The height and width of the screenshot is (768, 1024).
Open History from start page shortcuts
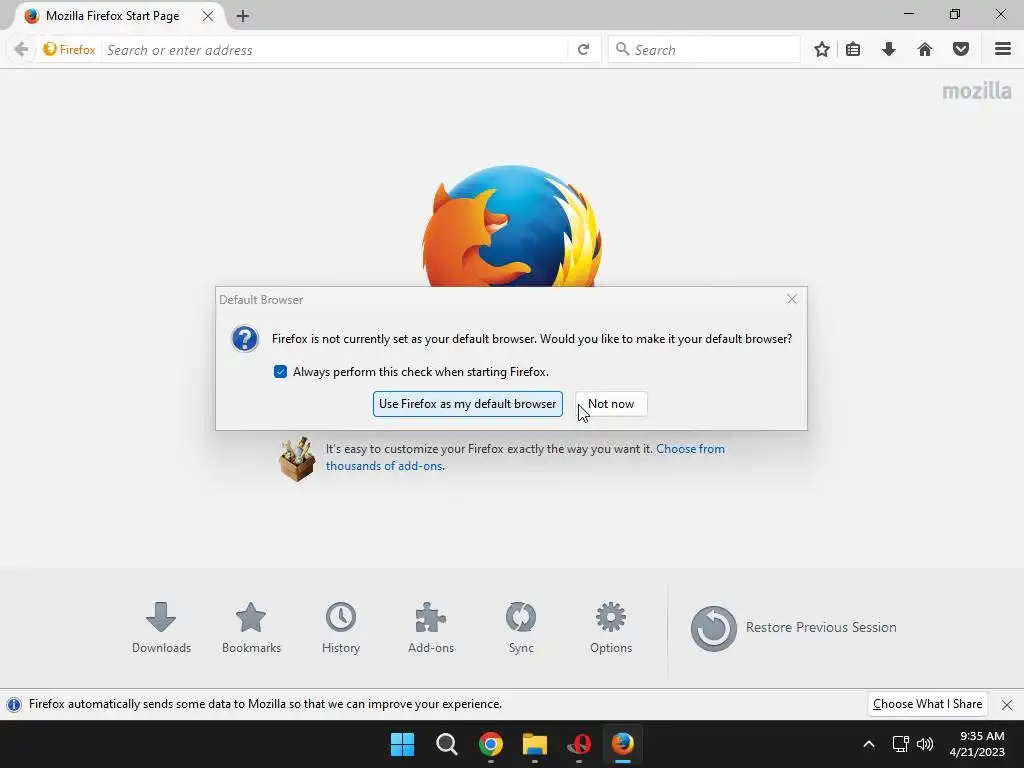(341, 627)
